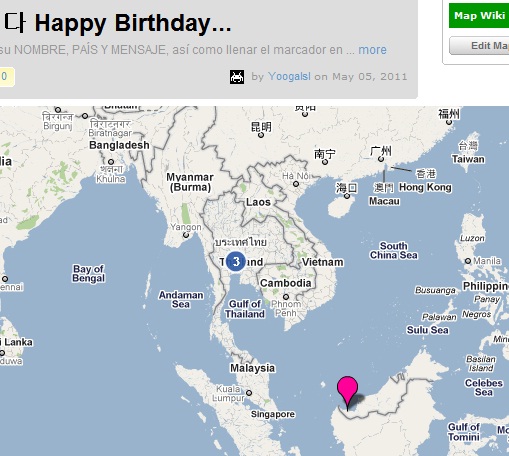
Task: Click the green Map Wiki button
Action: [479, 16]
